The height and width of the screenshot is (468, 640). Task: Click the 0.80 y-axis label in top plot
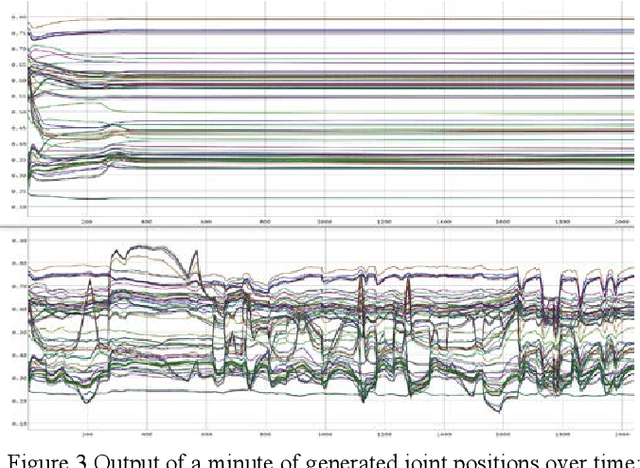click(19, 17)
